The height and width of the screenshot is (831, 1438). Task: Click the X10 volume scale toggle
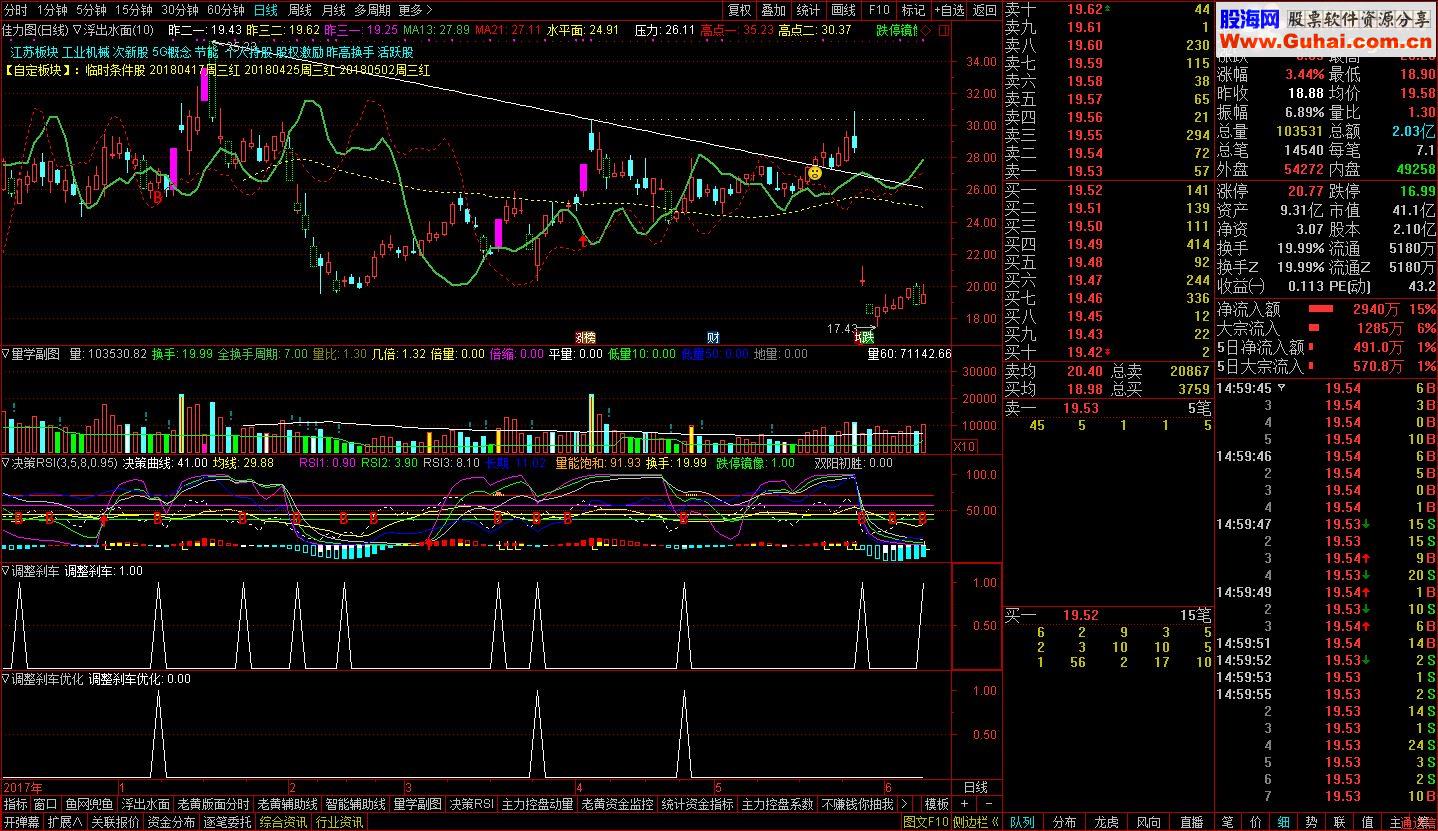click(965, 446)
